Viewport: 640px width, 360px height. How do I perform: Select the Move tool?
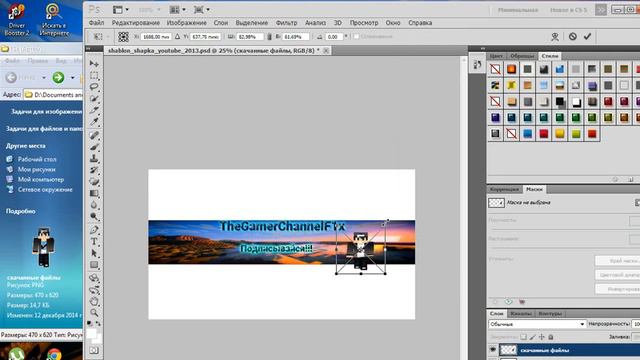[x=94, y=64]
